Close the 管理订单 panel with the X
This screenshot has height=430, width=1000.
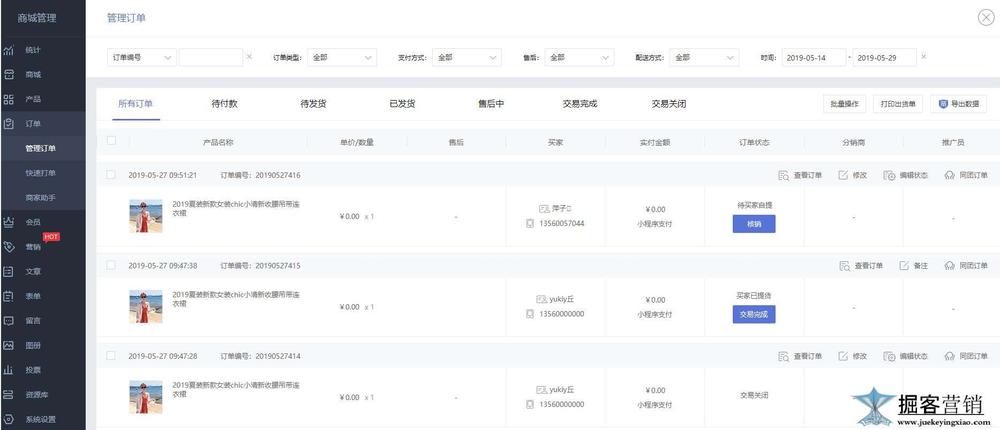coord(985,18)
